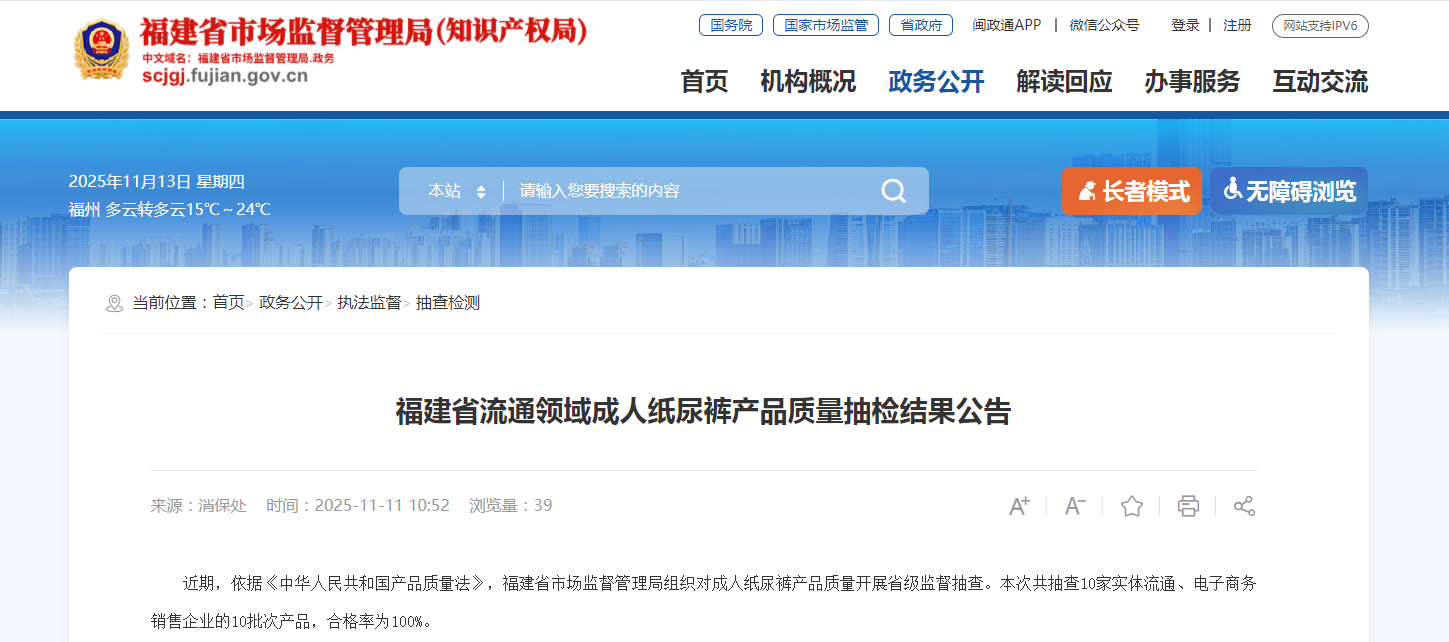The height and width of the screenshot is (642, 1449).
Task: Decrease font size with A- icon
Action: [x=1075, y=506]
